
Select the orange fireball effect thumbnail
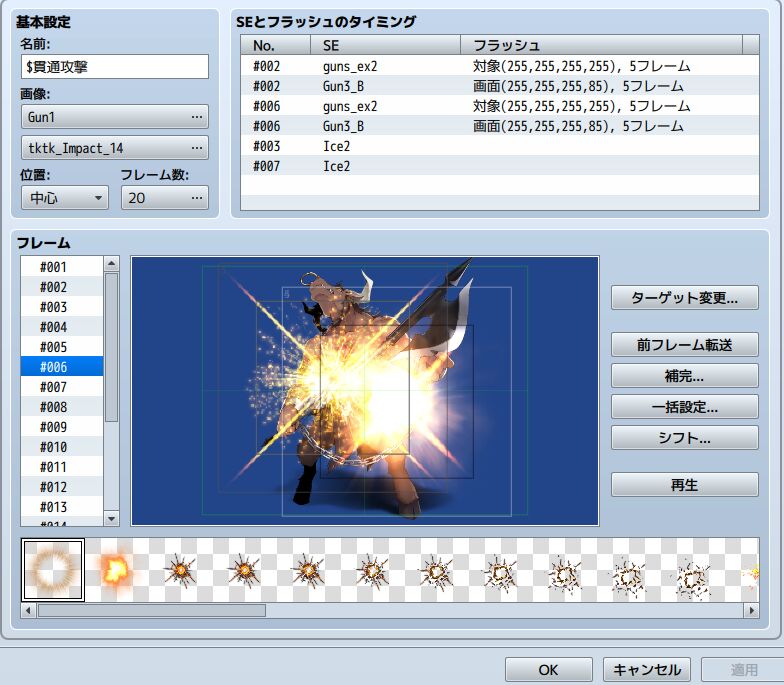click(x=116, y=570)
